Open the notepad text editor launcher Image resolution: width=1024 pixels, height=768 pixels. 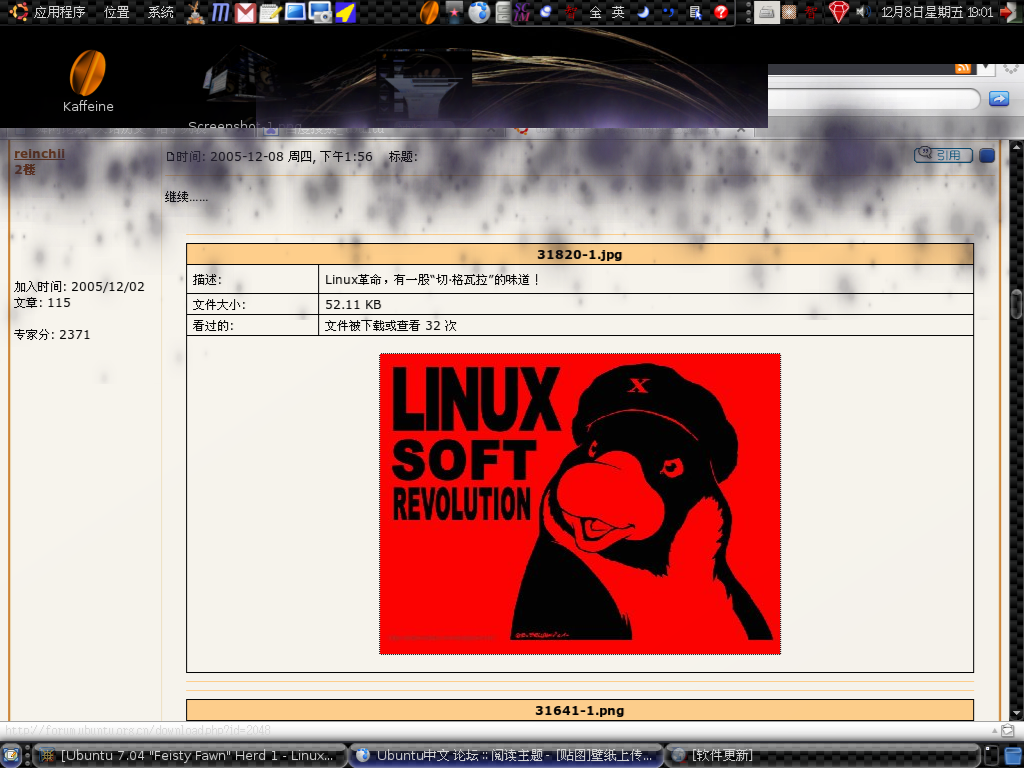(x=270, y=12)
